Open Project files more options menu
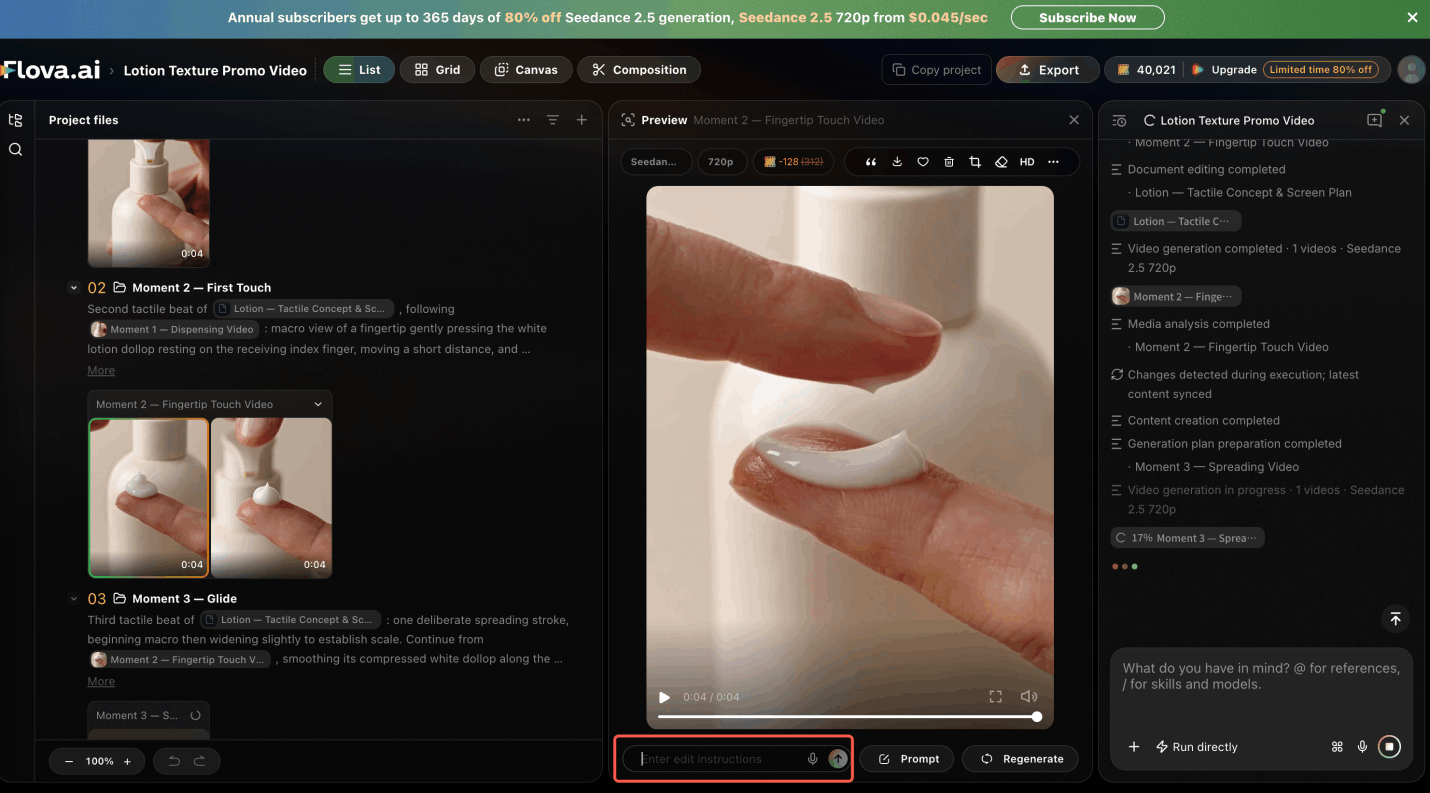 [x=524, y=120]
